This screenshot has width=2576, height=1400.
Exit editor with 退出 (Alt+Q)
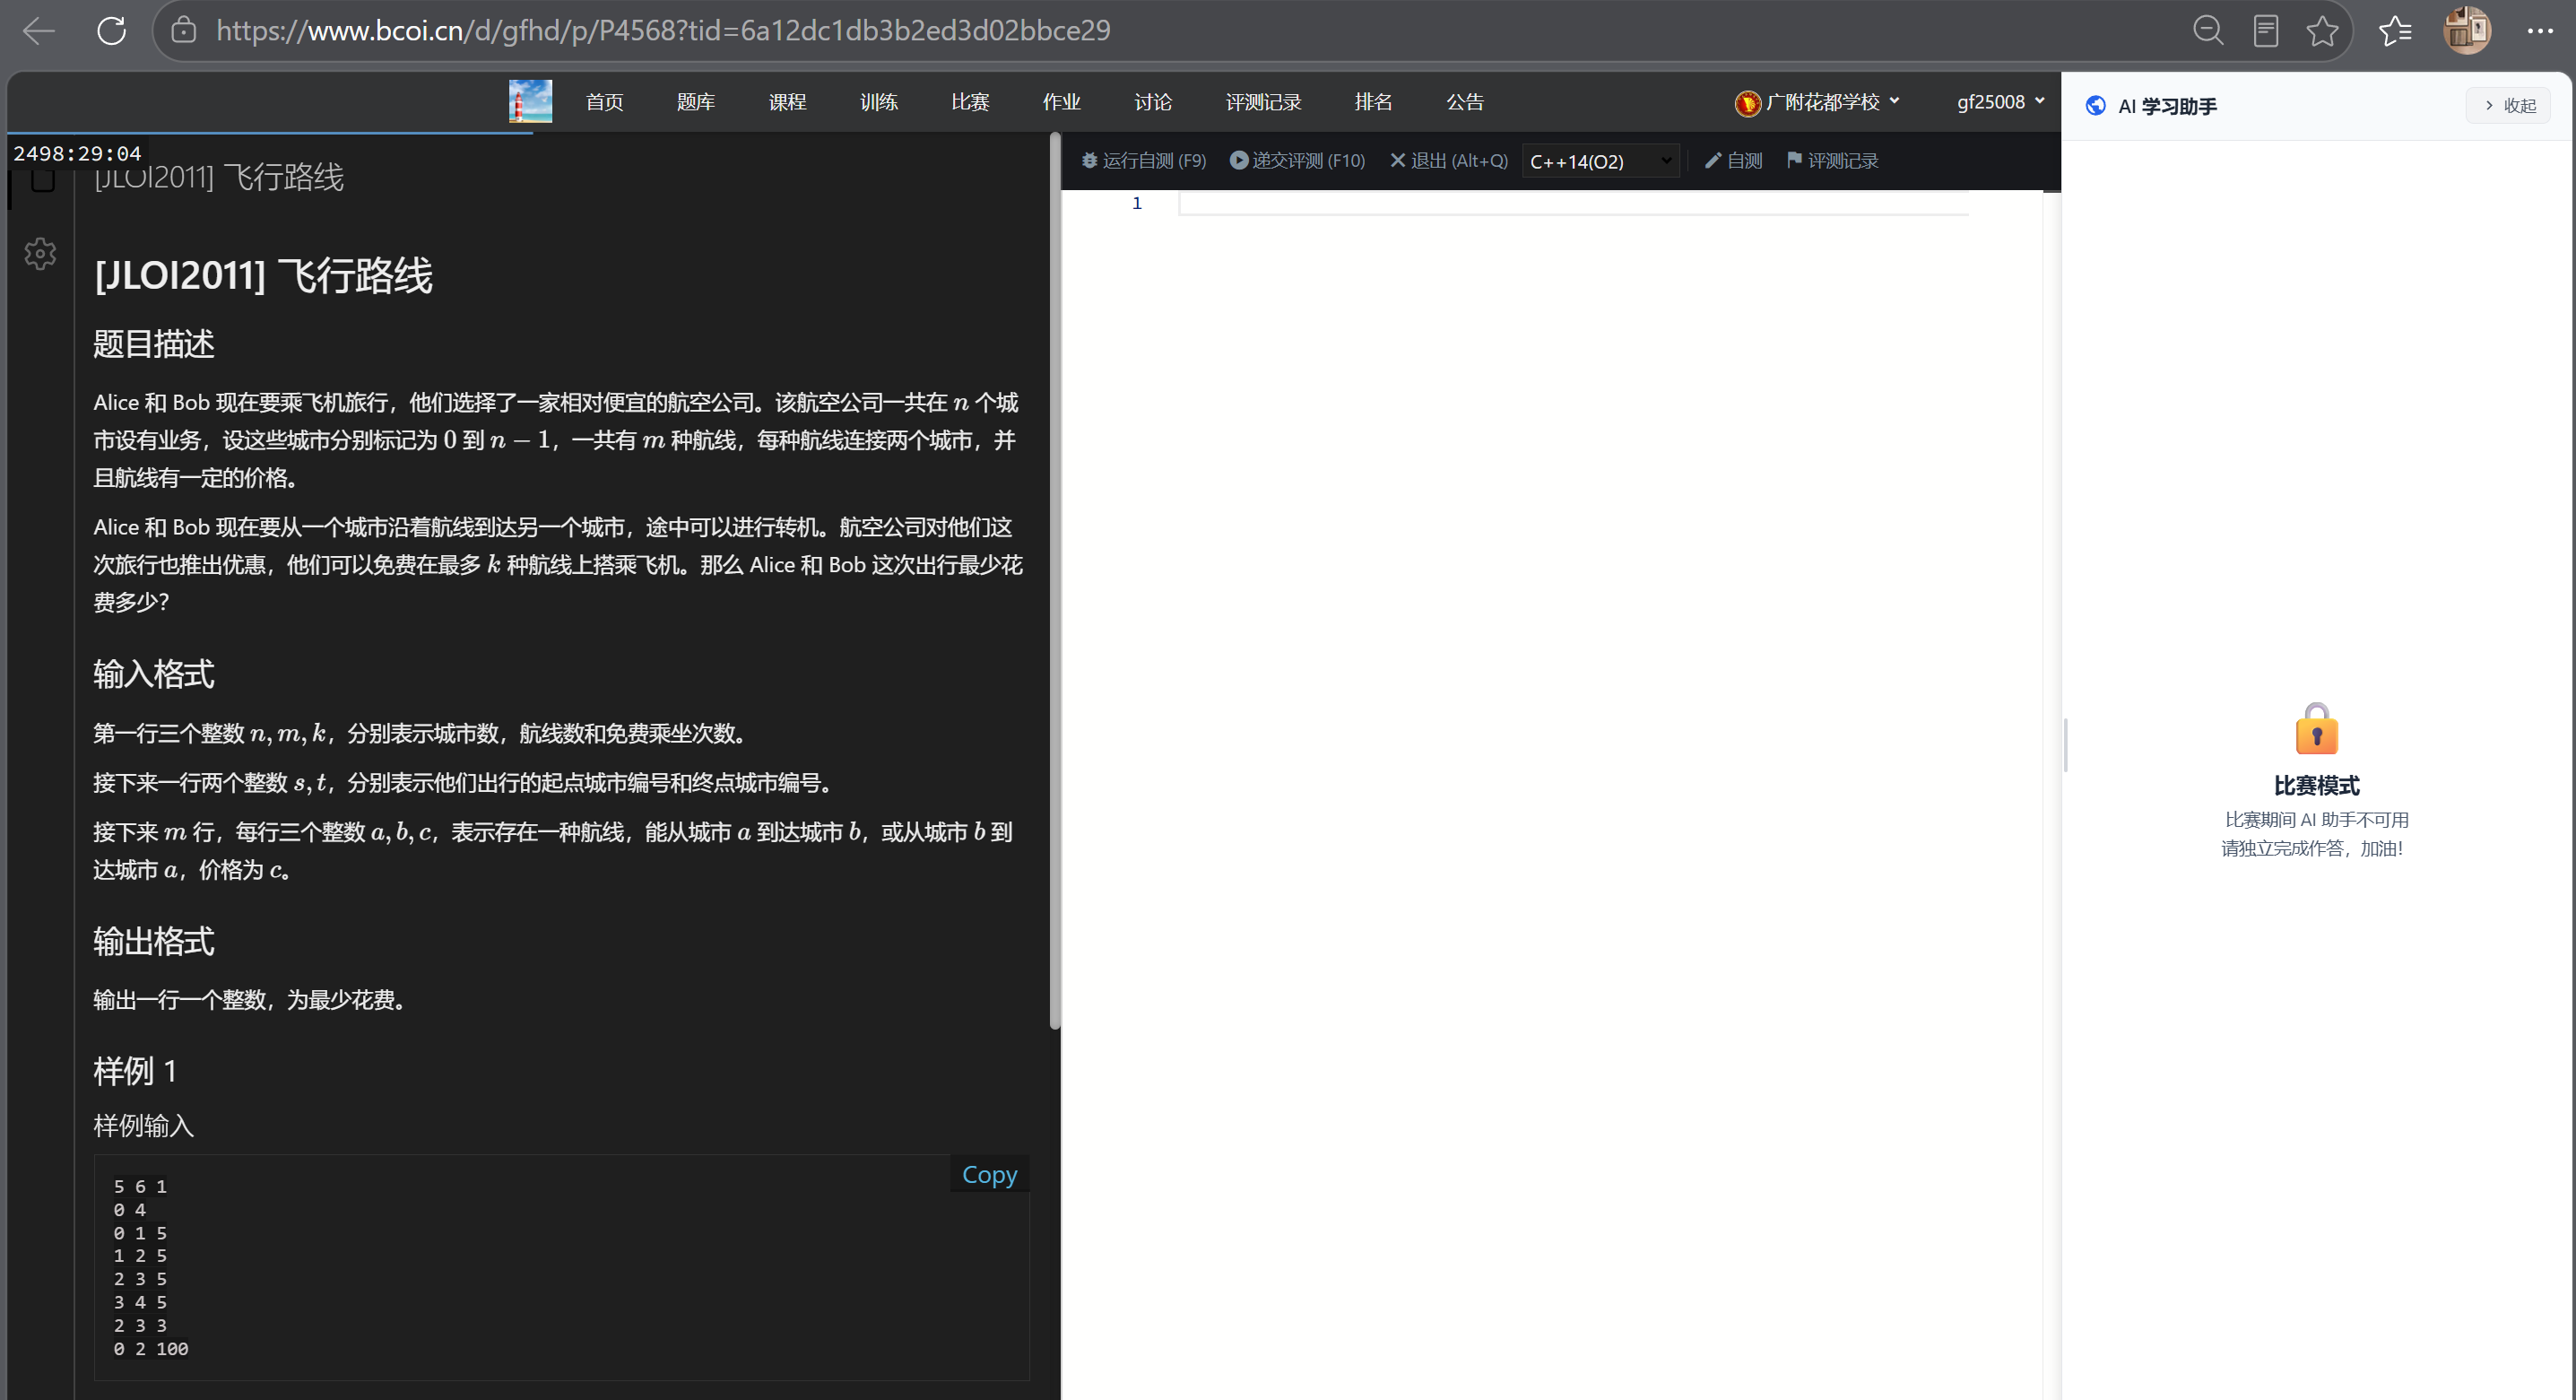1448,160
